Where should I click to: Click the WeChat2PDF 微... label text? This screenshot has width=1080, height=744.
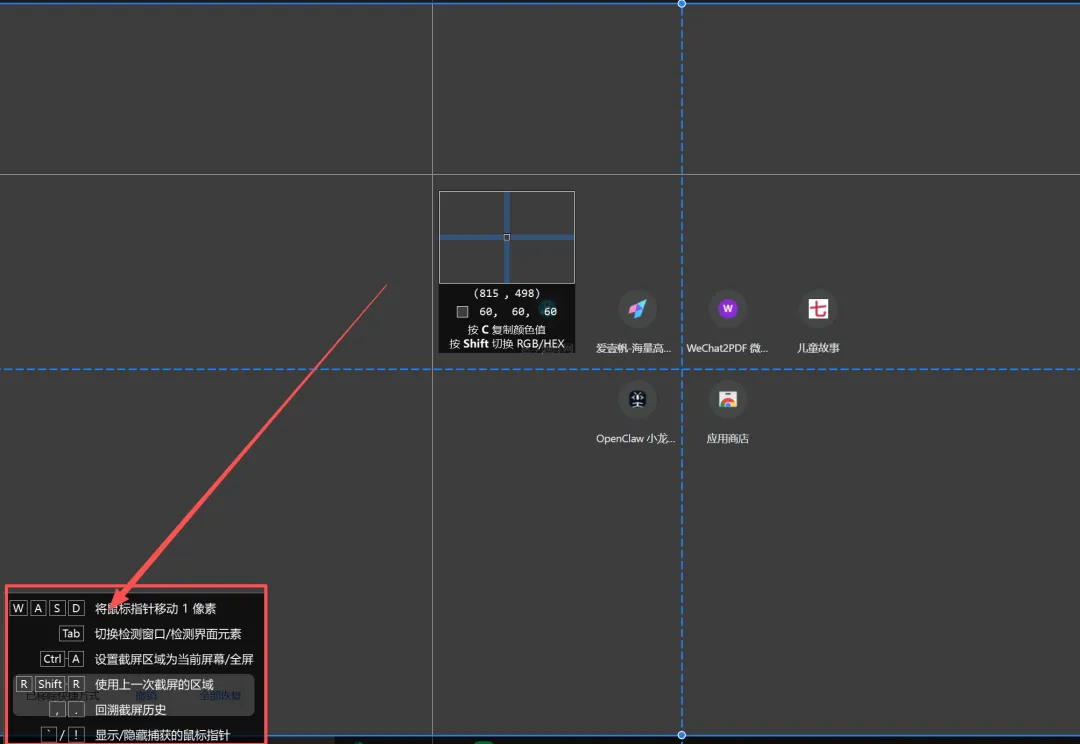click(x=727, y=349)
